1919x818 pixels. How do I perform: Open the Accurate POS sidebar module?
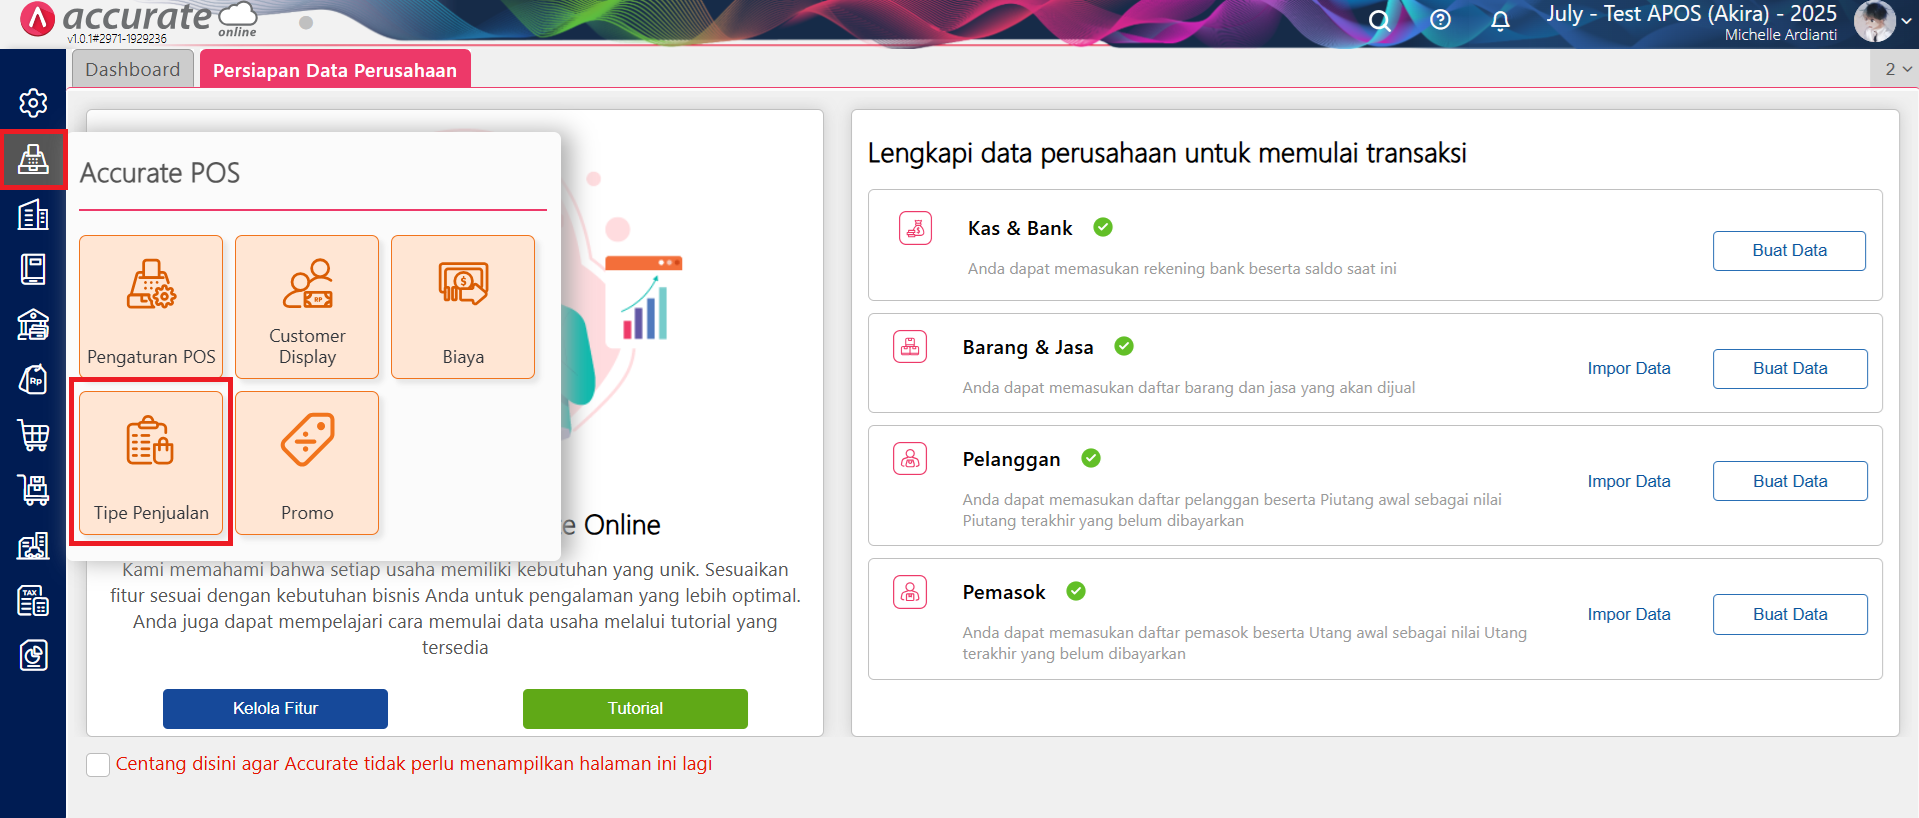(x=33, y=159)
